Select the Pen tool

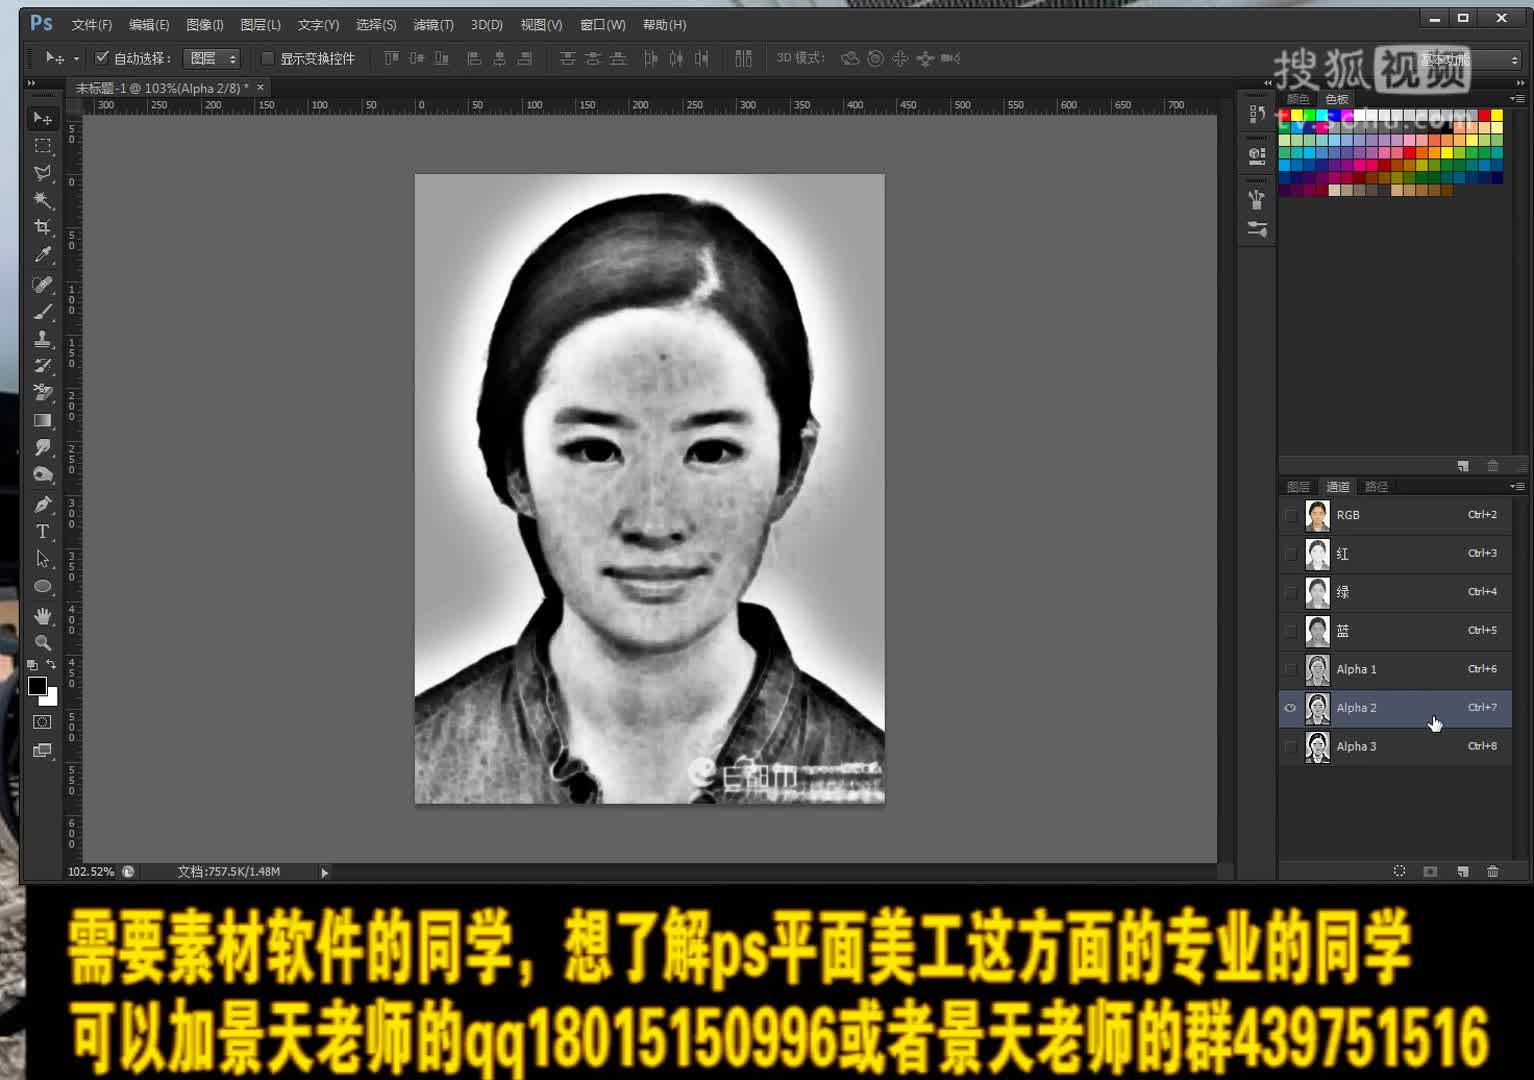(x=42, y=504)
